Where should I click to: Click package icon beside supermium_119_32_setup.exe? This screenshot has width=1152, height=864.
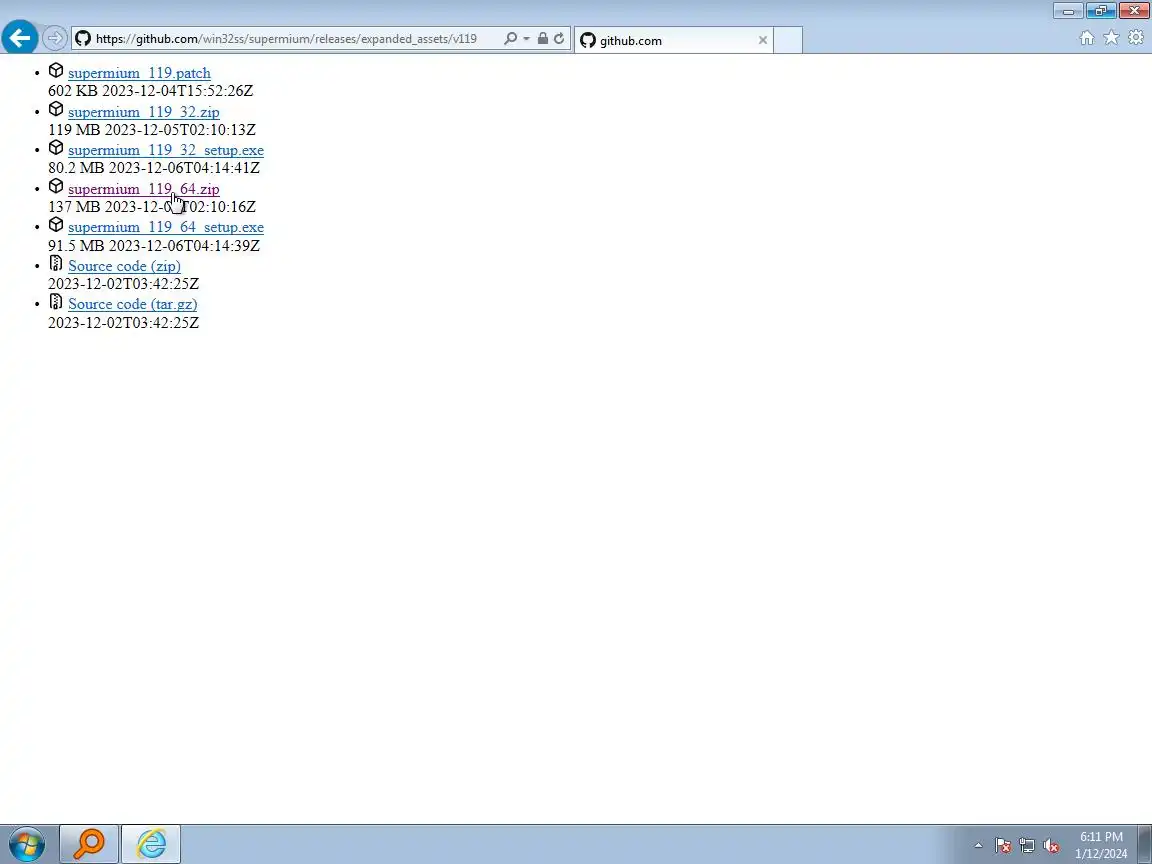click(56, 148)
